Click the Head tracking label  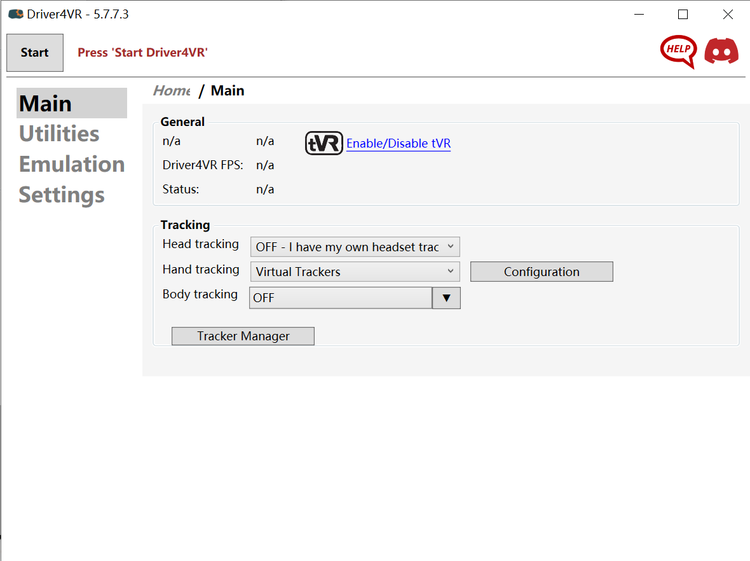click(200, 244)
